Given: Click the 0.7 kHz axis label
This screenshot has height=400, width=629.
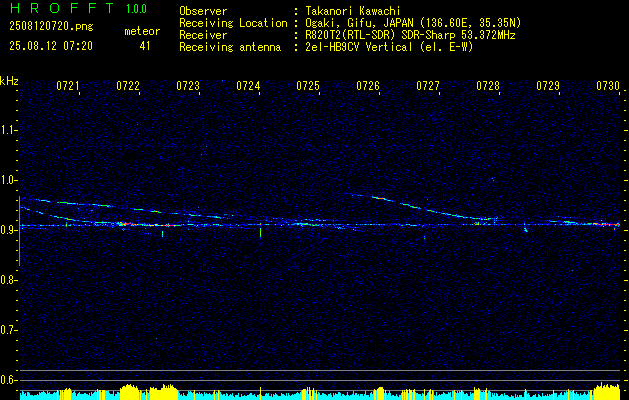Looking at the screenshot, I should [8, 330].
